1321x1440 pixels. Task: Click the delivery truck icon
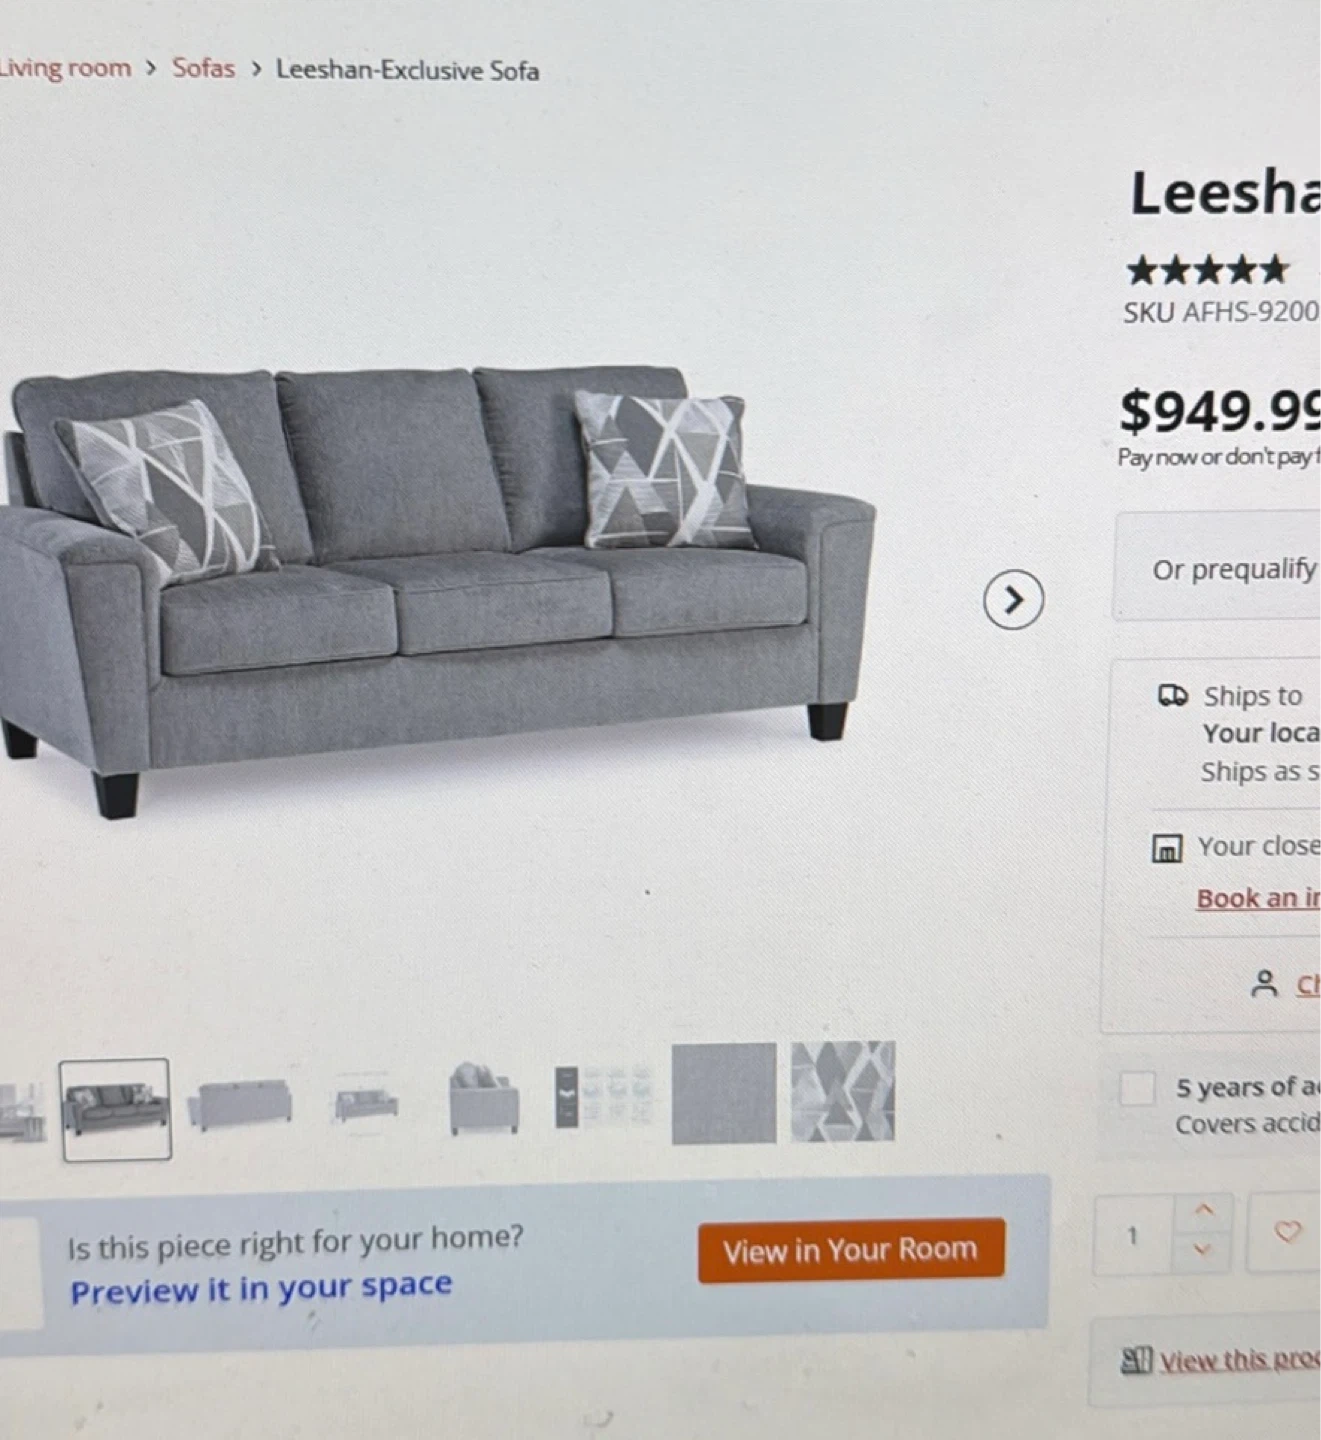coord(1172,695)
